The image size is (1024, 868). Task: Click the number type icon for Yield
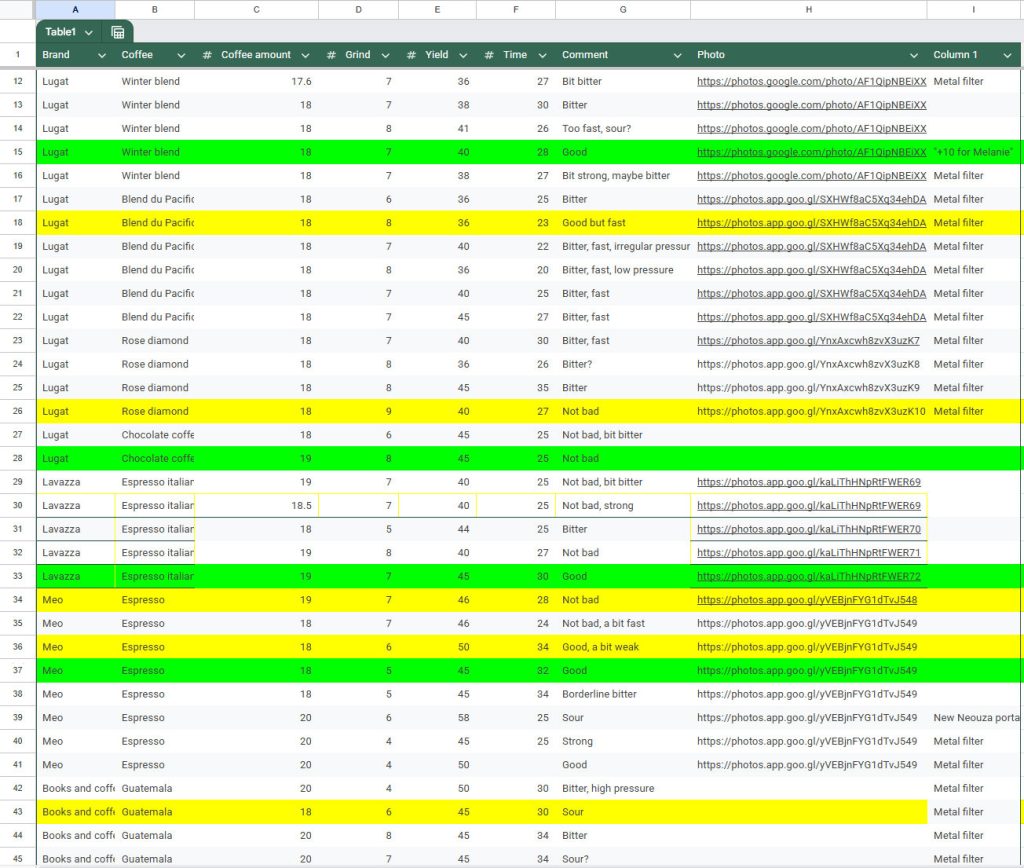coord(411,55)
